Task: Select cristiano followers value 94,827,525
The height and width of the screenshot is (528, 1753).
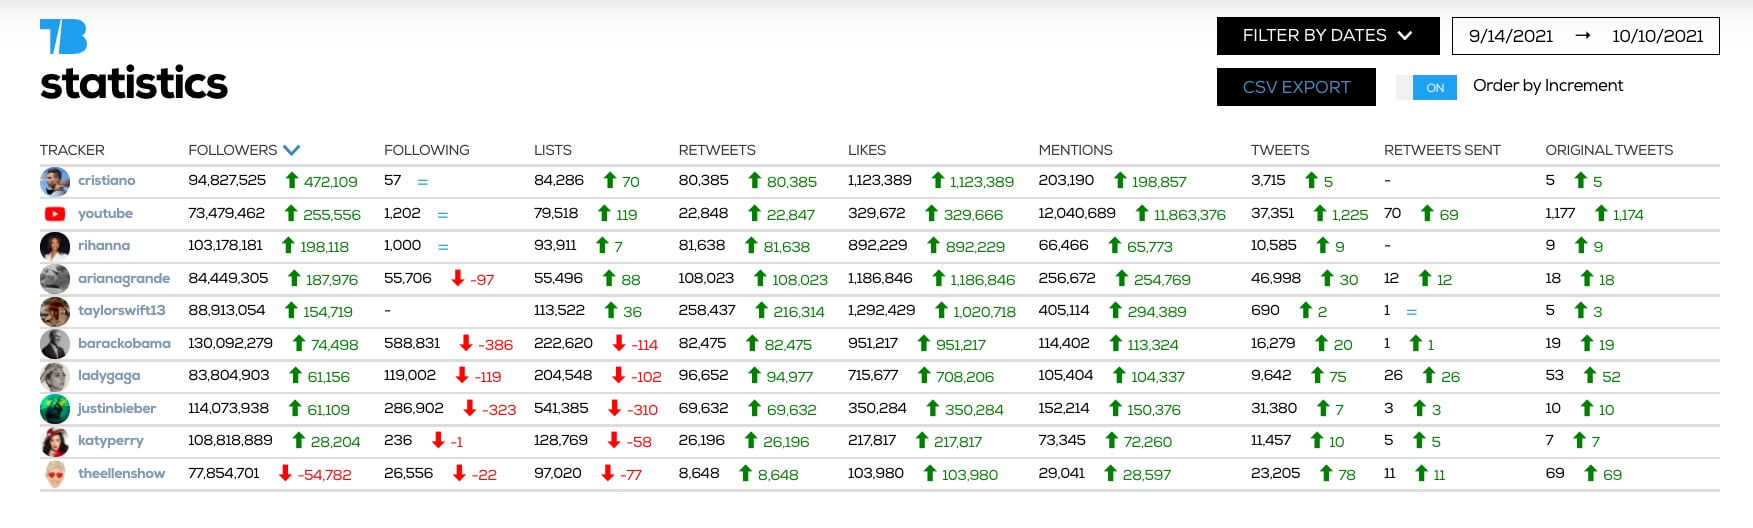Action: [227, 180]
